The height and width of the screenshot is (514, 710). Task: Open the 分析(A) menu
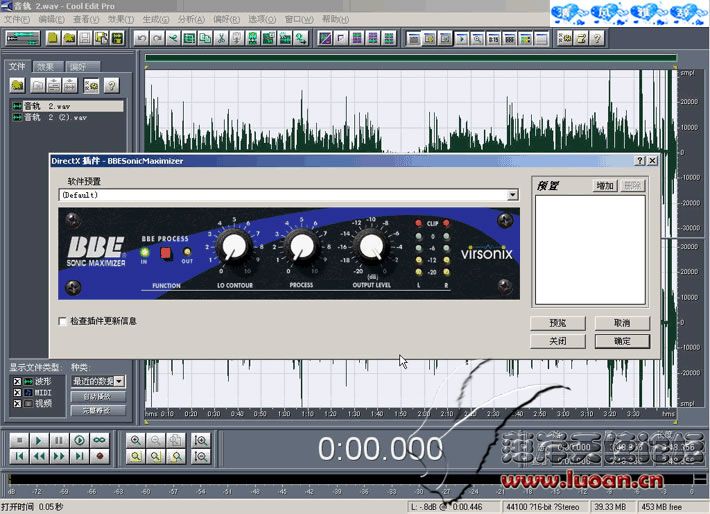click(x=191, y=19)
